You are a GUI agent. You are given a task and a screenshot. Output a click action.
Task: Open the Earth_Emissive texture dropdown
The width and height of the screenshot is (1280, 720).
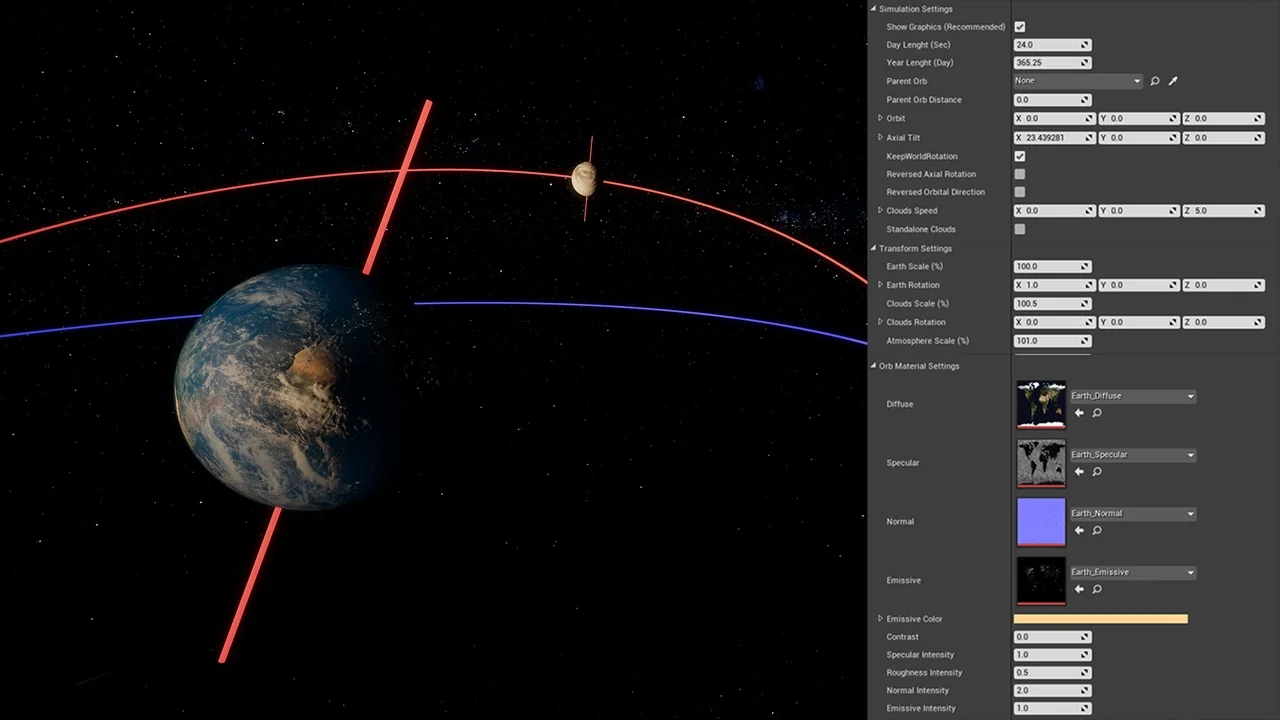pyautogui.click(x=1132, y=573)
